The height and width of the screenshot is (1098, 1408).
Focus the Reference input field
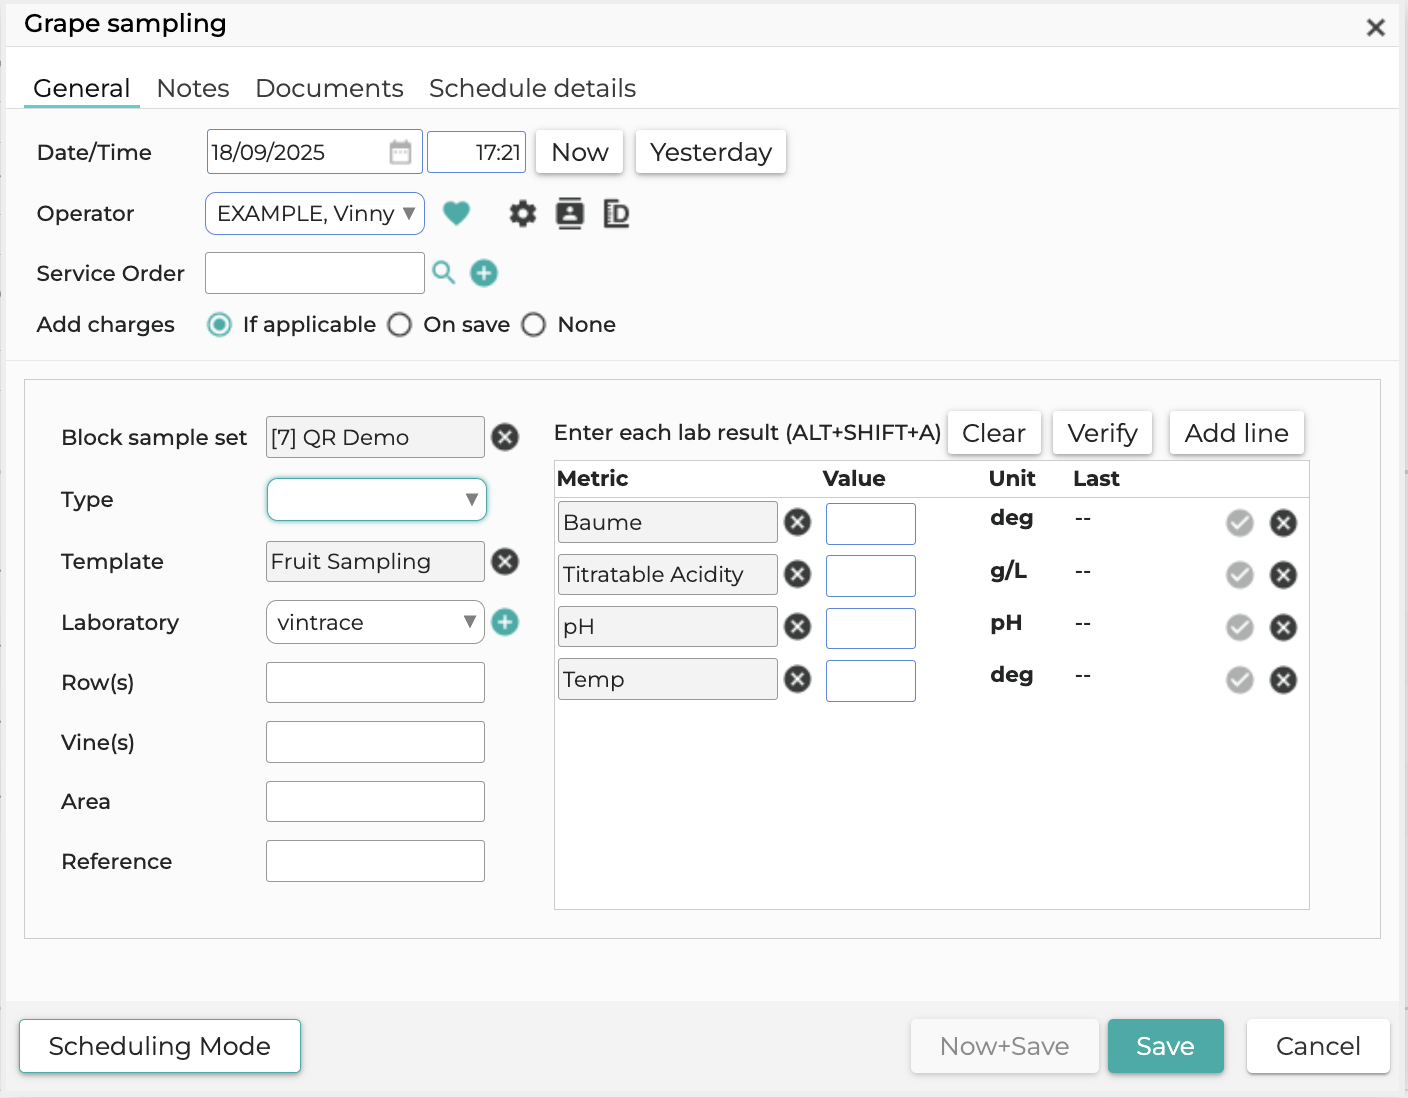[x=375, y=861]
